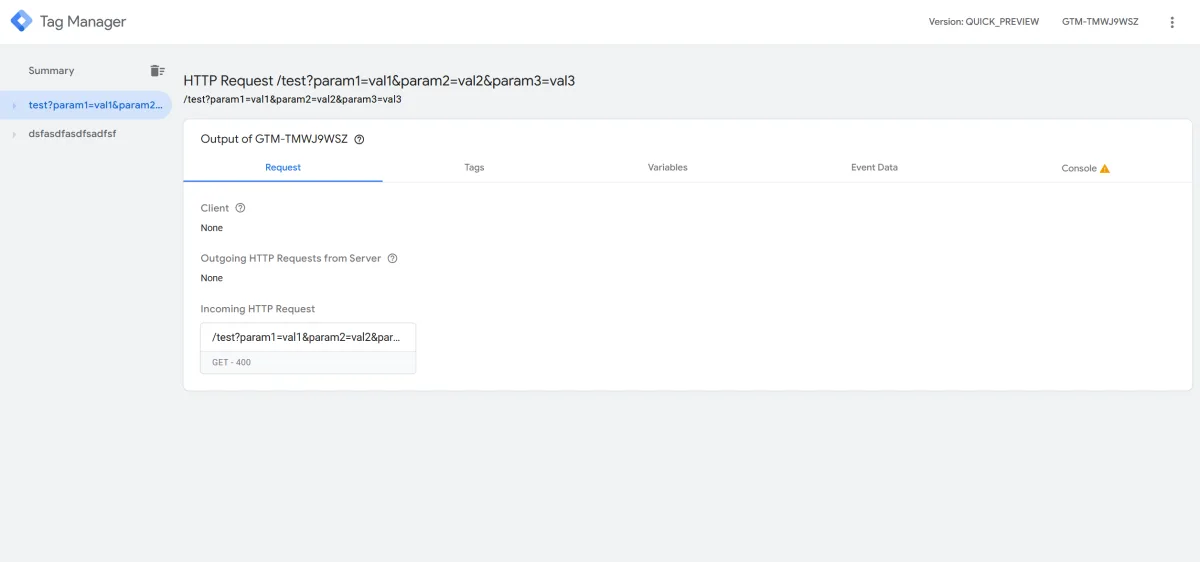Click the Output of GTM-TMWJ9WSZ heading
Image resolution: width=1200 pixels, height=562 pixels.
[274, 139]
